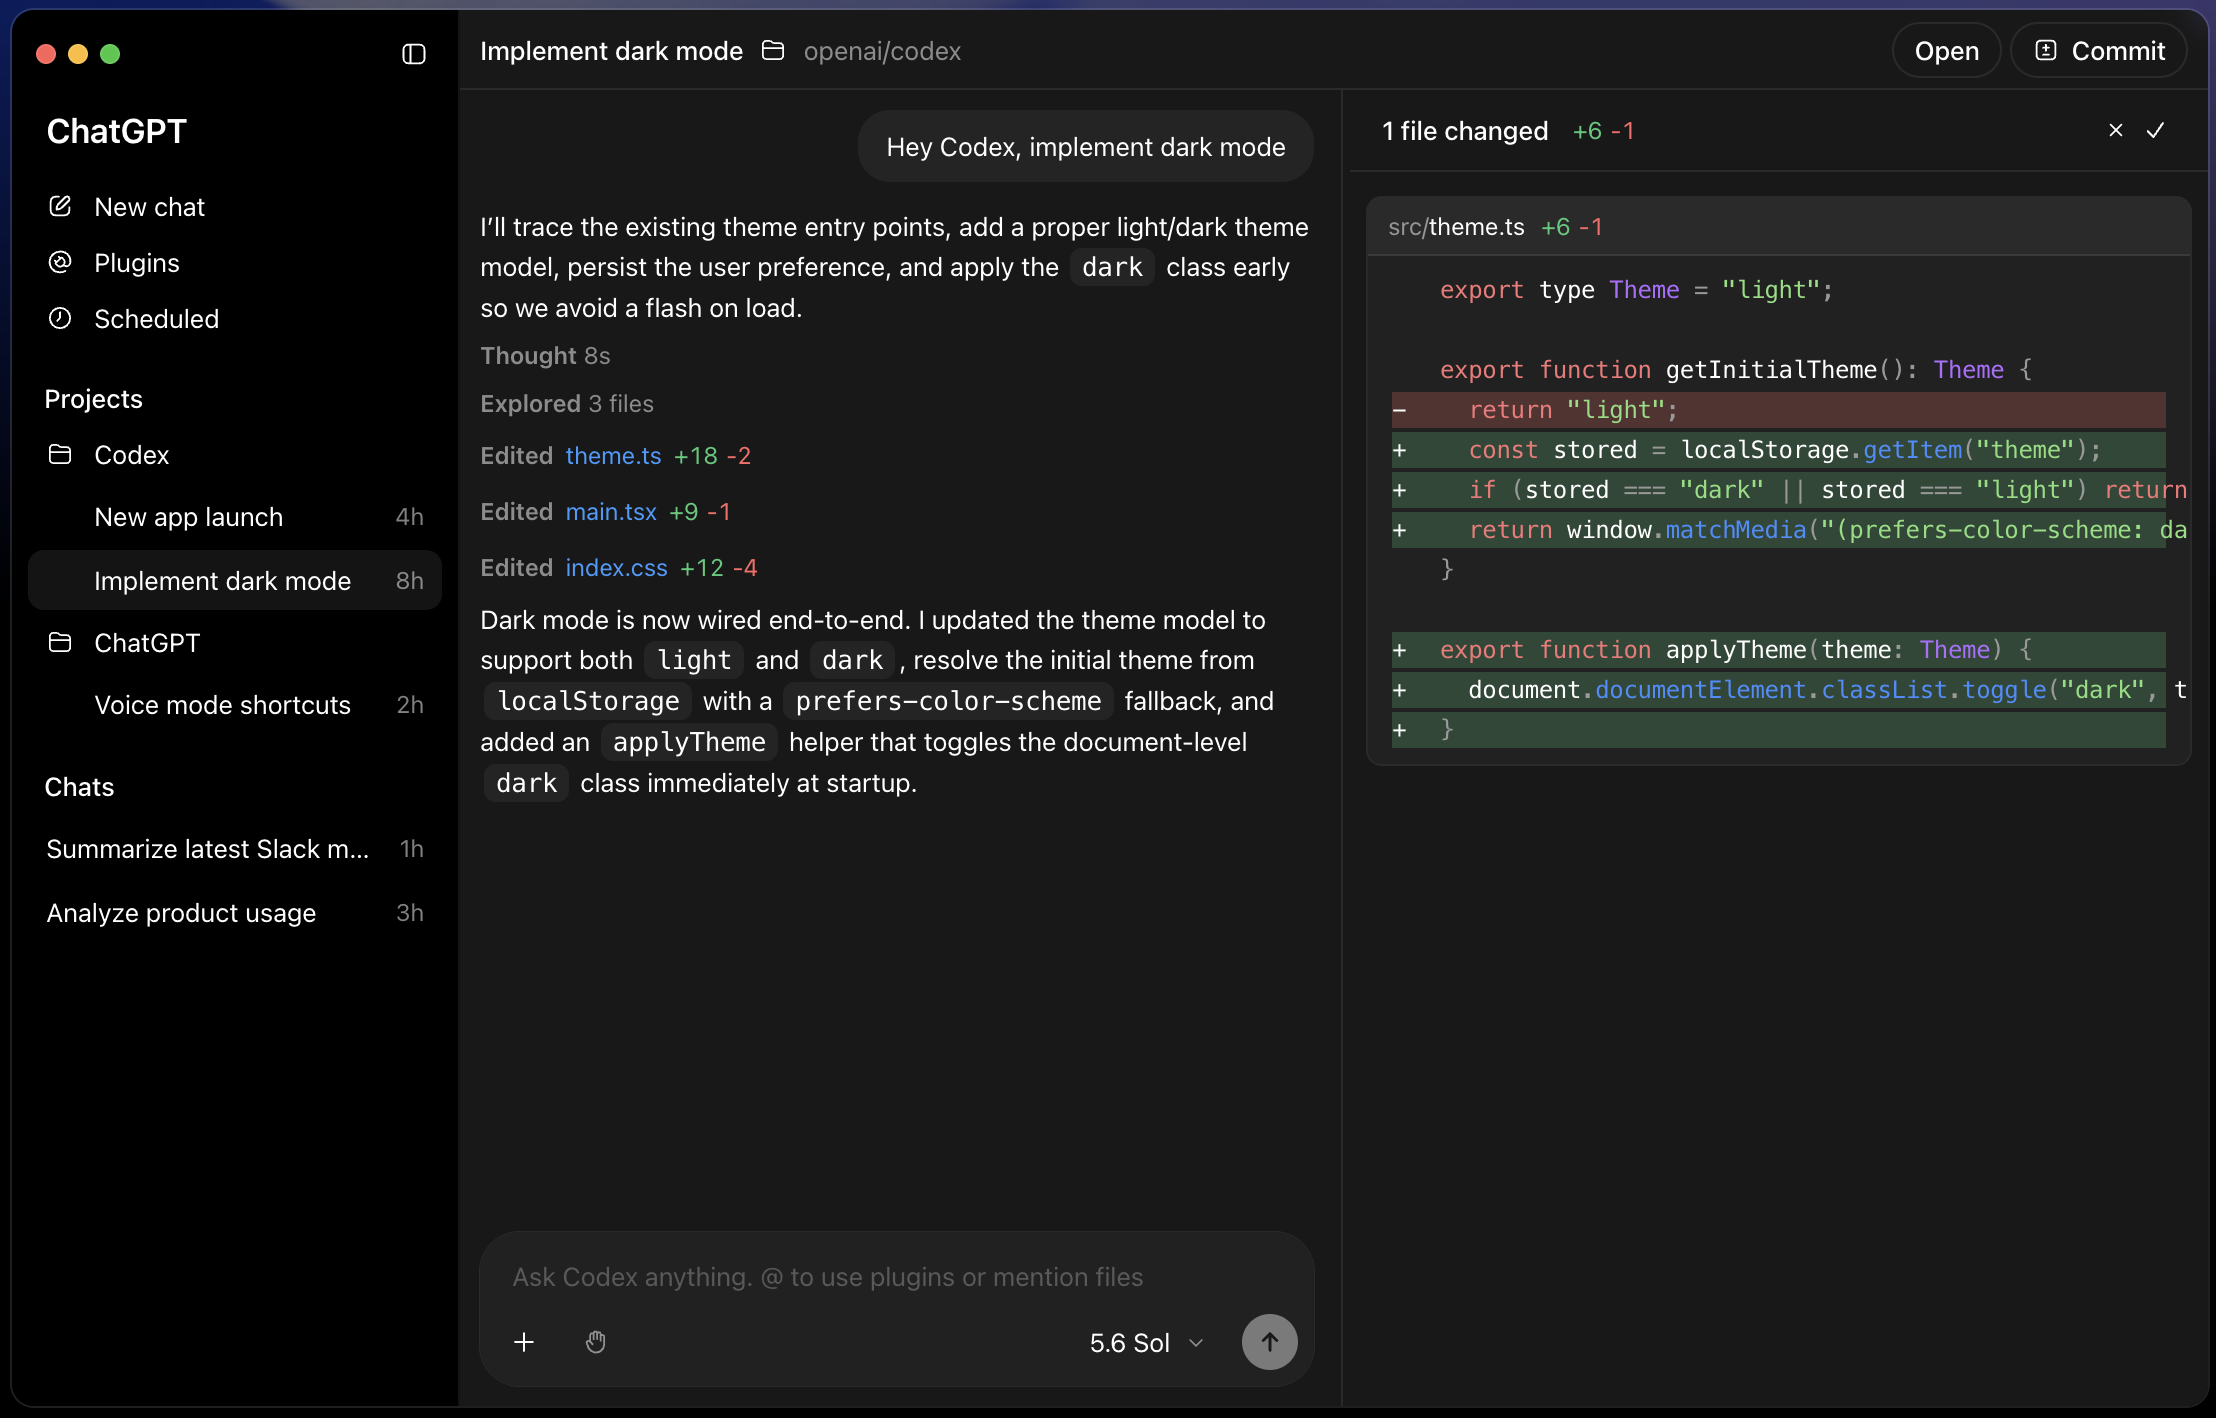Viewport: 2216px width, 1418px height.
Task: Toggle the sidebar panel icon
Action: click(x=413, y=54)
